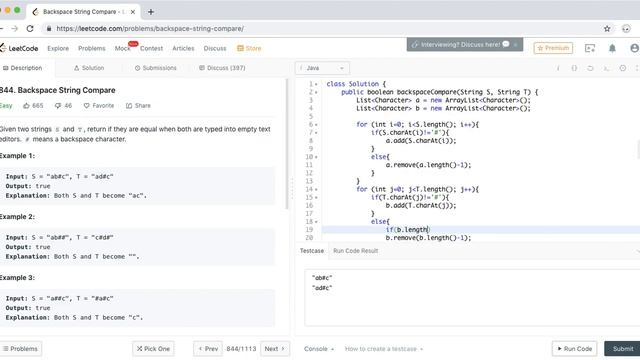This screenshot has height=360, width=640.
Task: Close the Backspace String Compare browser tab
Action: click(x=133, y=12)
